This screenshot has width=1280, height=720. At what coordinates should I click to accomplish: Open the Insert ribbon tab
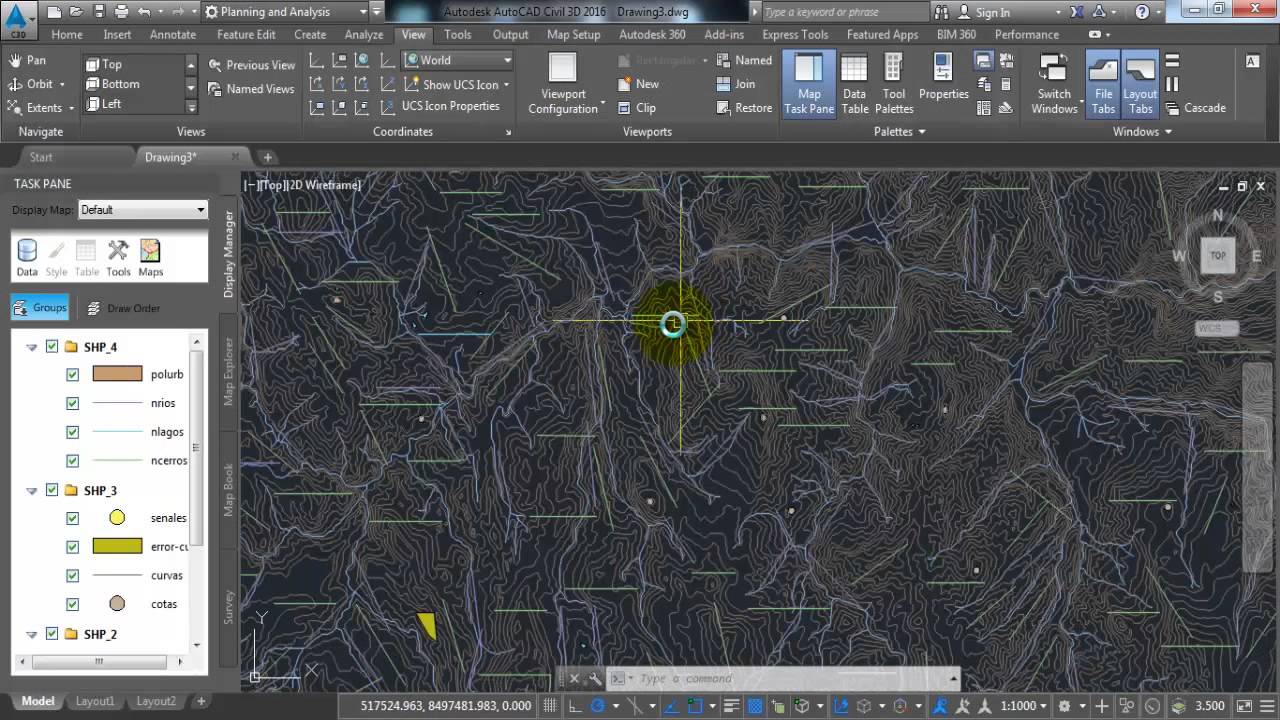pos(117,34)
